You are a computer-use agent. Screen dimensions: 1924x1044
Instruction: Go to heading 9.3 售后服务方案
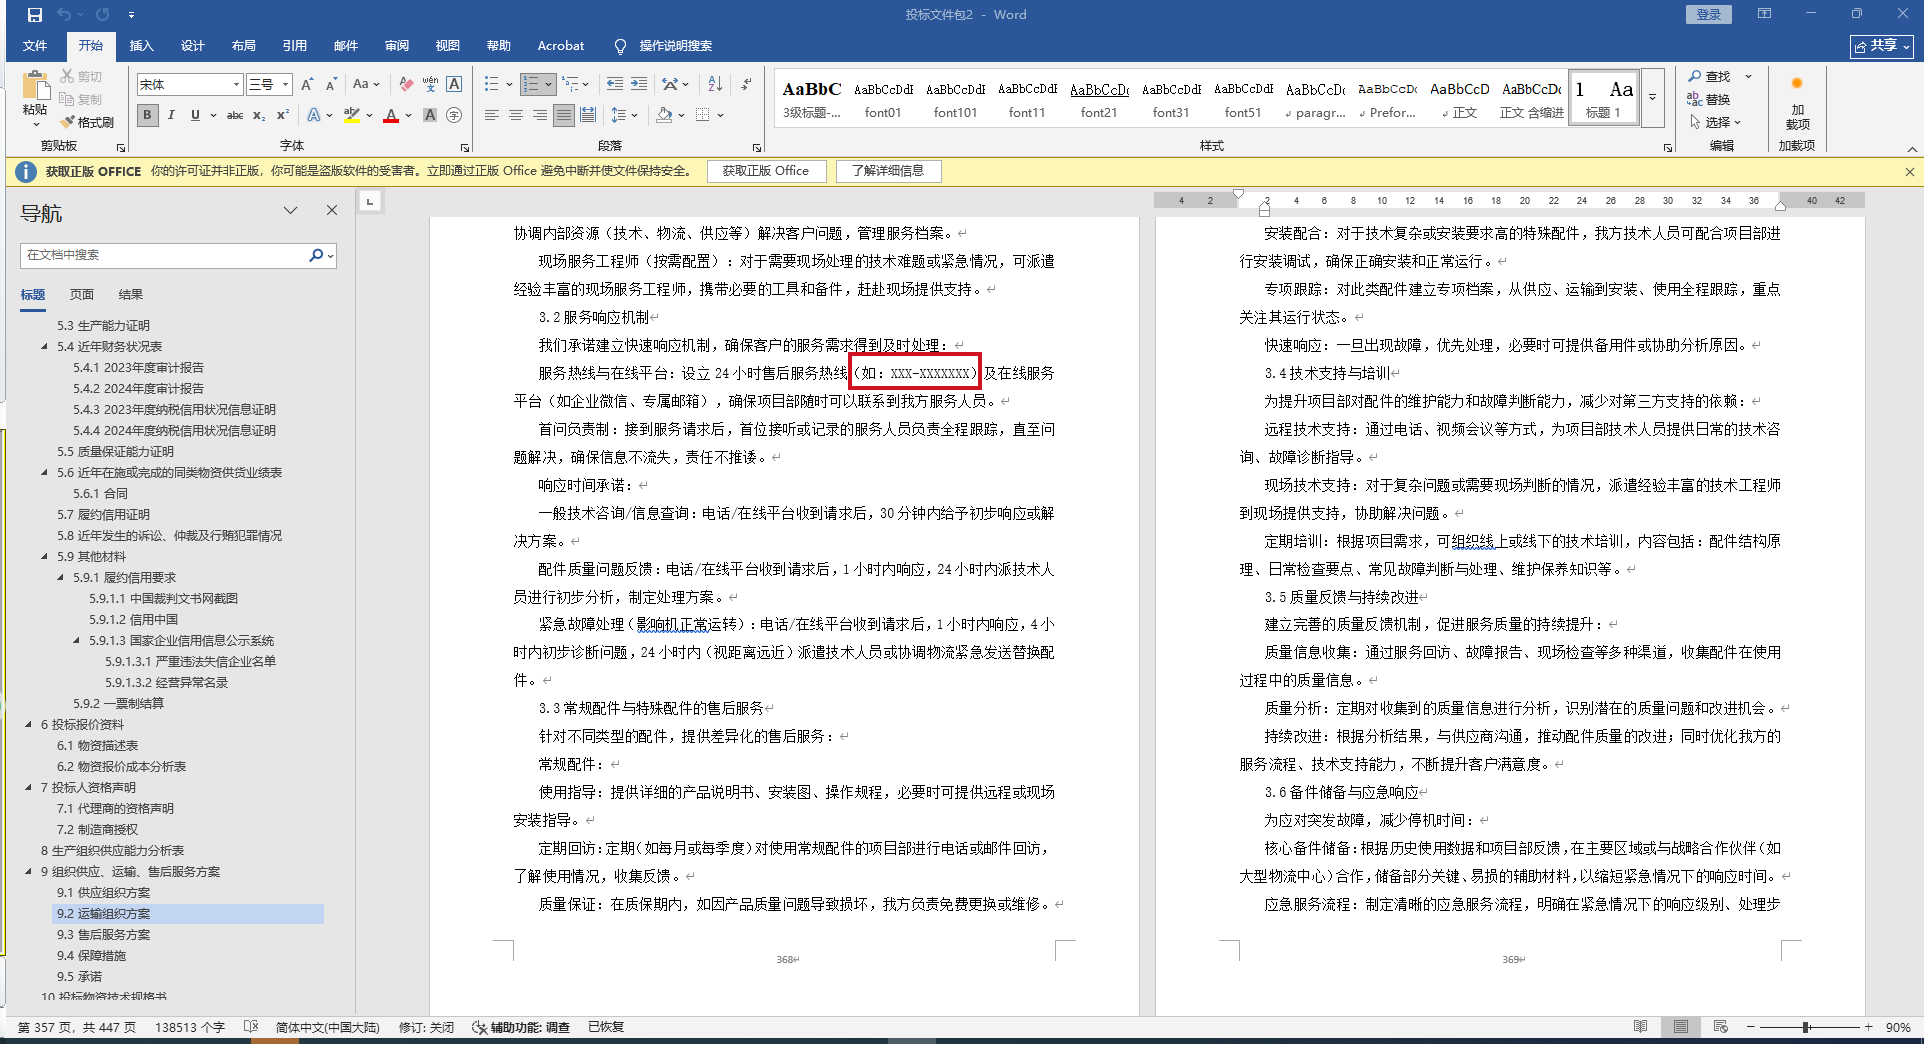click(x=103, y=934)
